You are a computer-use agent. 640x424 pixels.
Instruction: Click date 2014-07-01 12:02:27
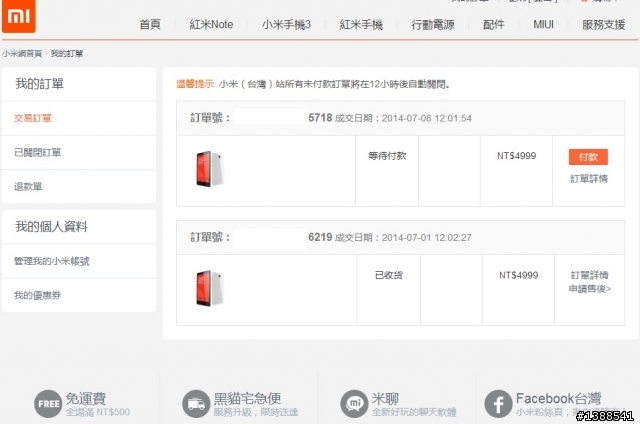tap(427, 238)
